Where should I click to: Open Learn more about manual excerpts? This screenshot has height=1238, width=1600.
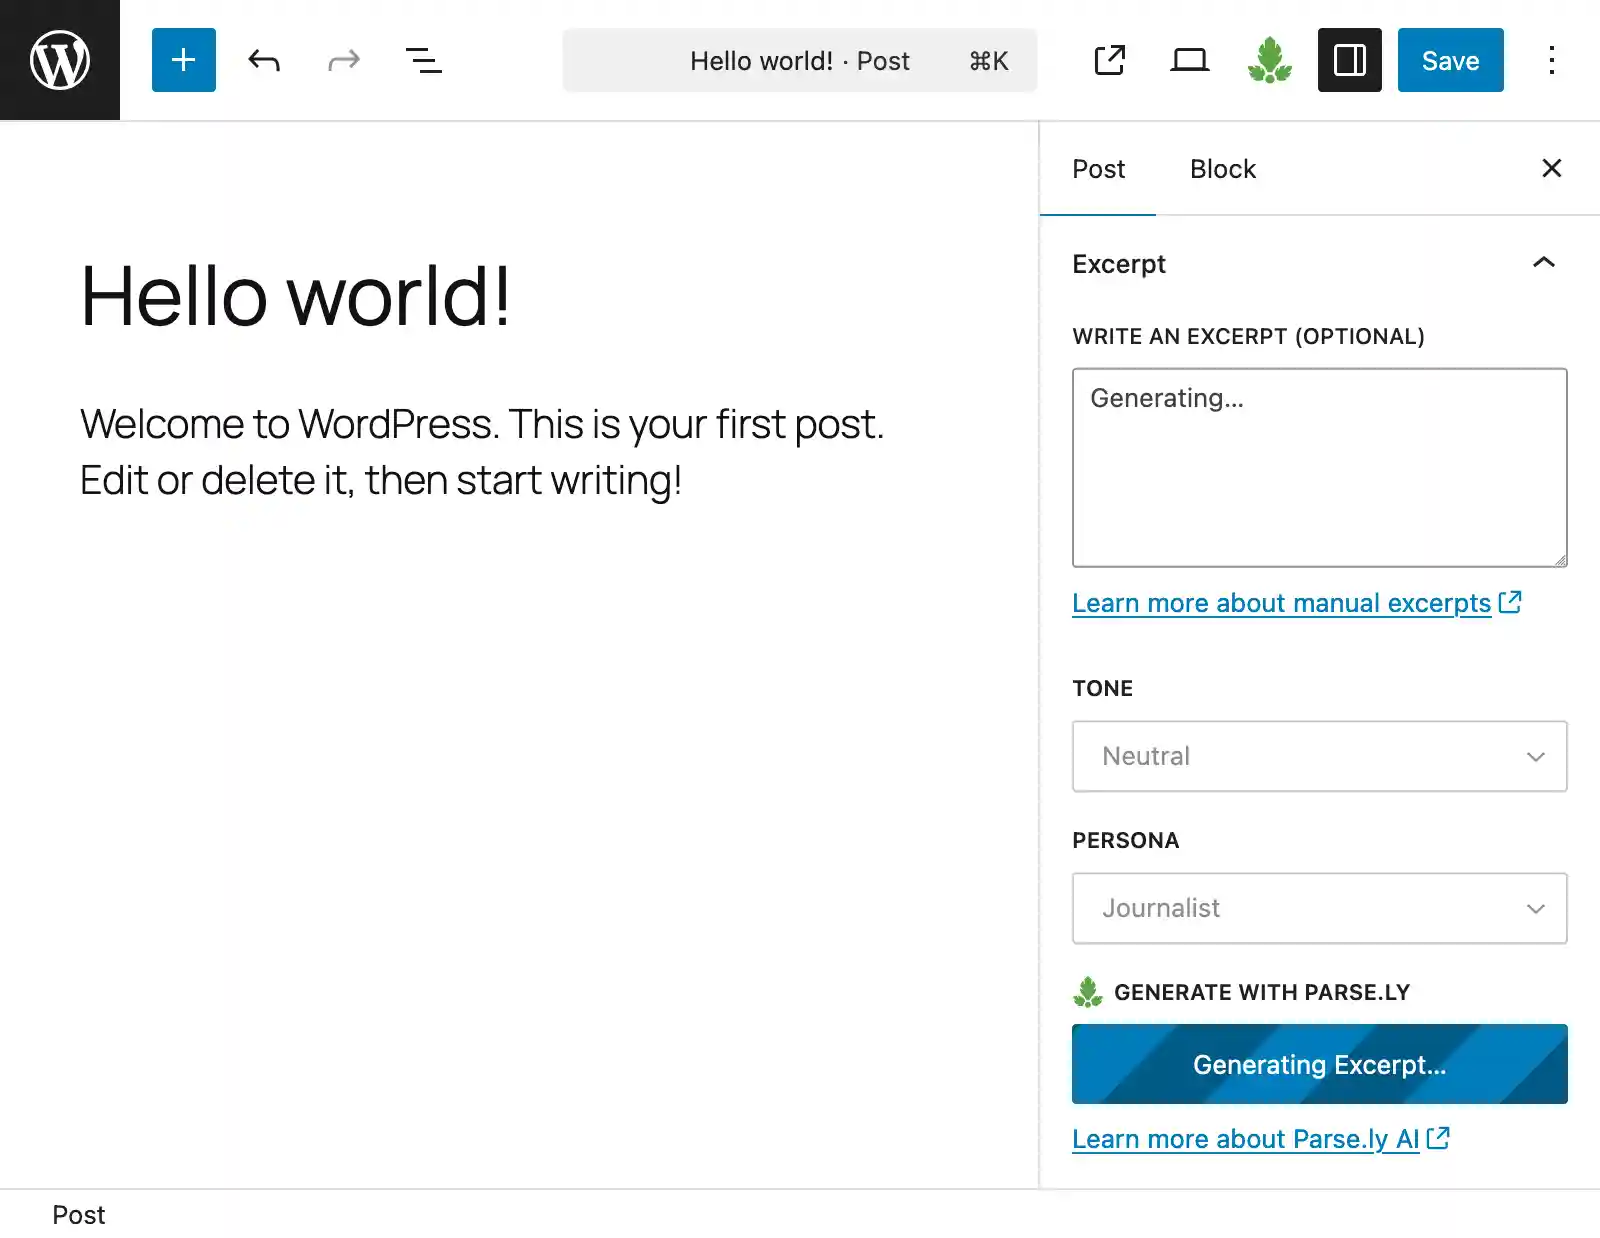1283,603
